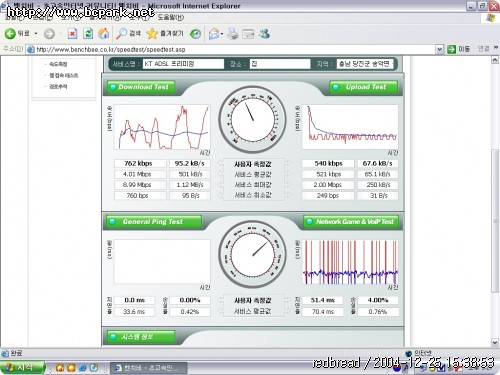Select the 4.01 Mbps service average value

coord(140,174)
